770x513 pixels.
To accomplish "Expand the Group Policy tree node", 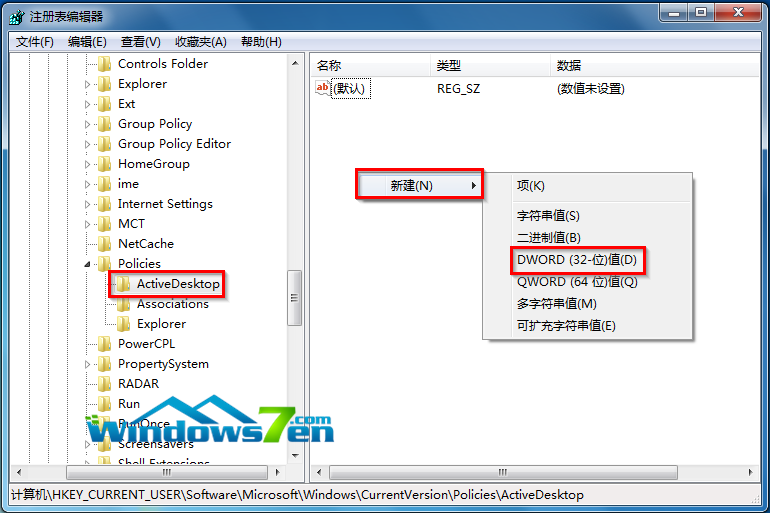I will coord(87,124).
